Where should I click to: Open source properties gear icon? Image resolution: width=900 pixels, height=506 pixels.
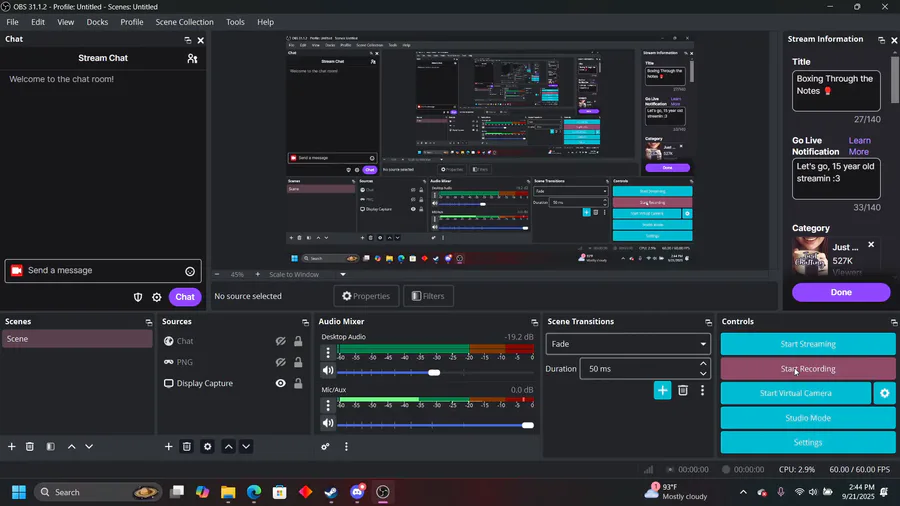tap(208, 446)
